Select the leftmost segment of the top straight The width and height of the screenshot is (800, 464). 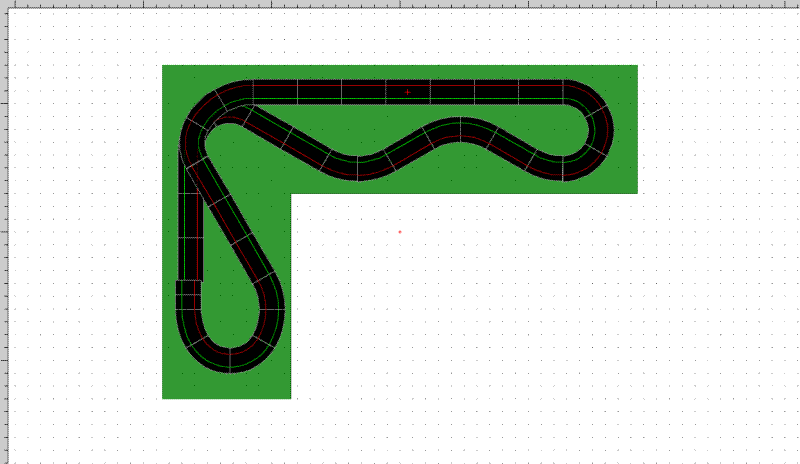pyautogui.click(x=275, y=92)
